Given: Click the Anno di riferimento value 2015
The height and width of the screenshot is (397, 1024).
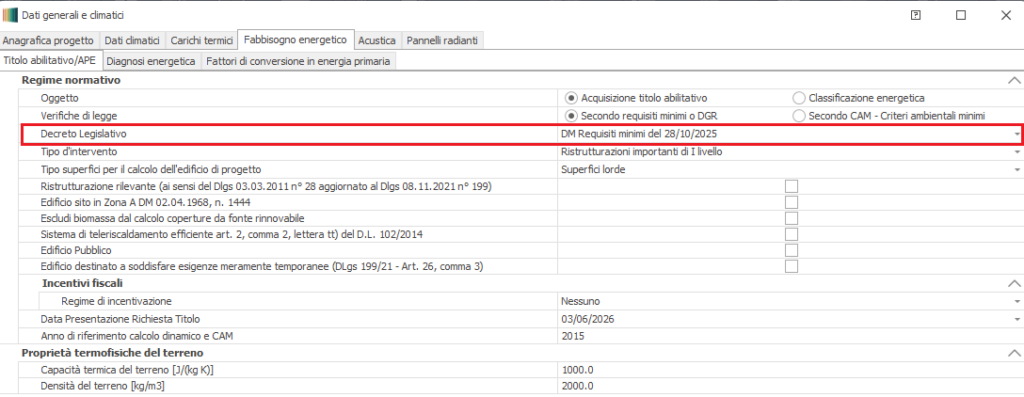Looking at the screenshot, I should click(573, 336).
